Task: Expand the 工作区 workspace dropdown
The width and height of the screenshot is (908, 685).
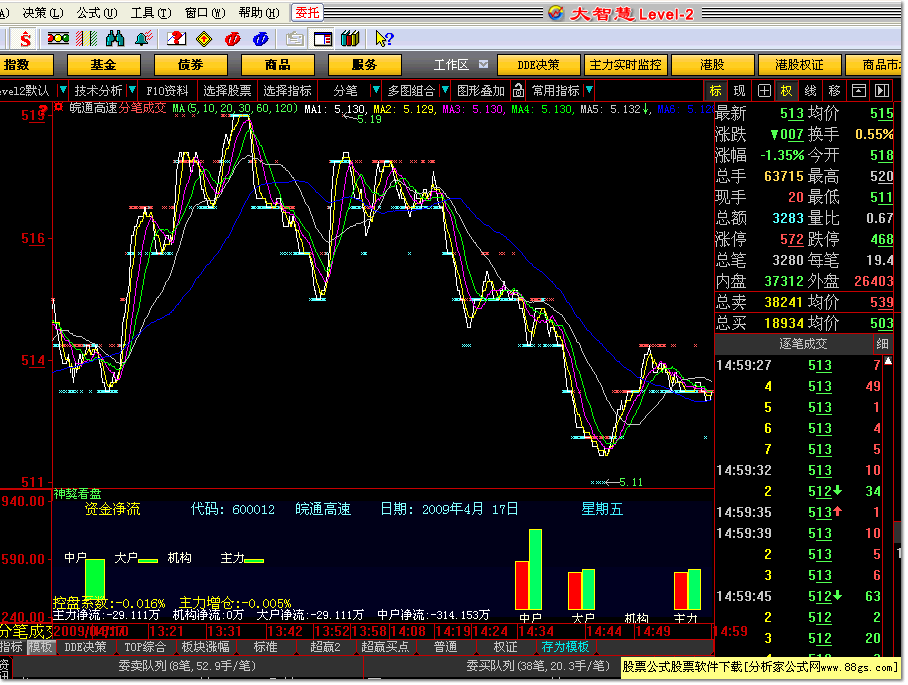Action: pos(484,64)
